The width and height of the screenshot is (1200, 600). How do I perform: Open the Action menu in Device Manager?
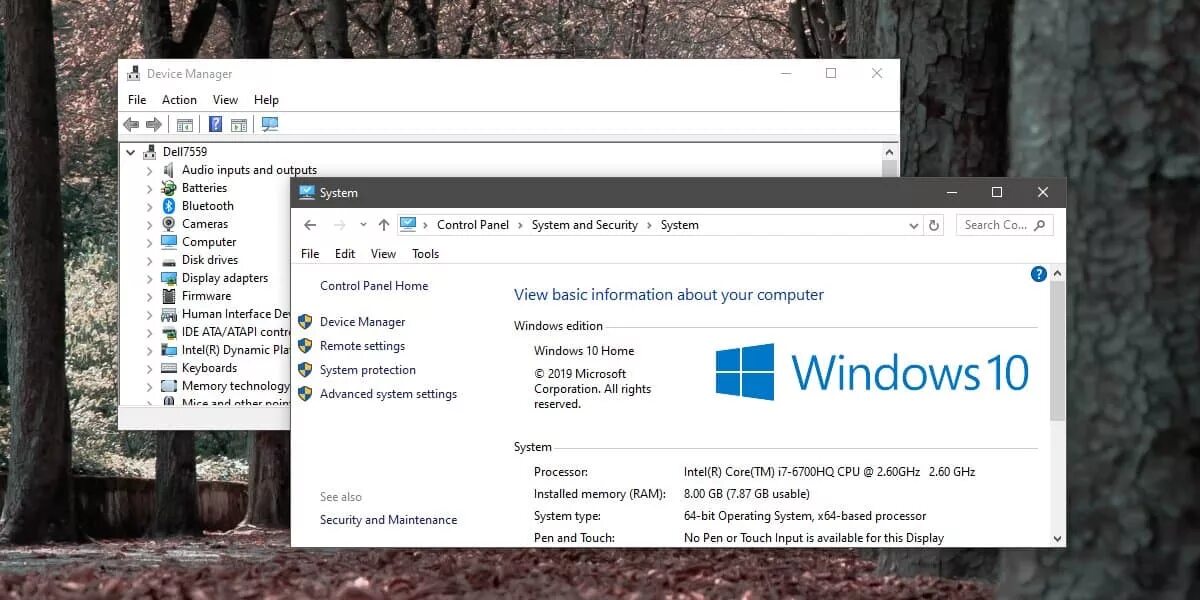179,100
